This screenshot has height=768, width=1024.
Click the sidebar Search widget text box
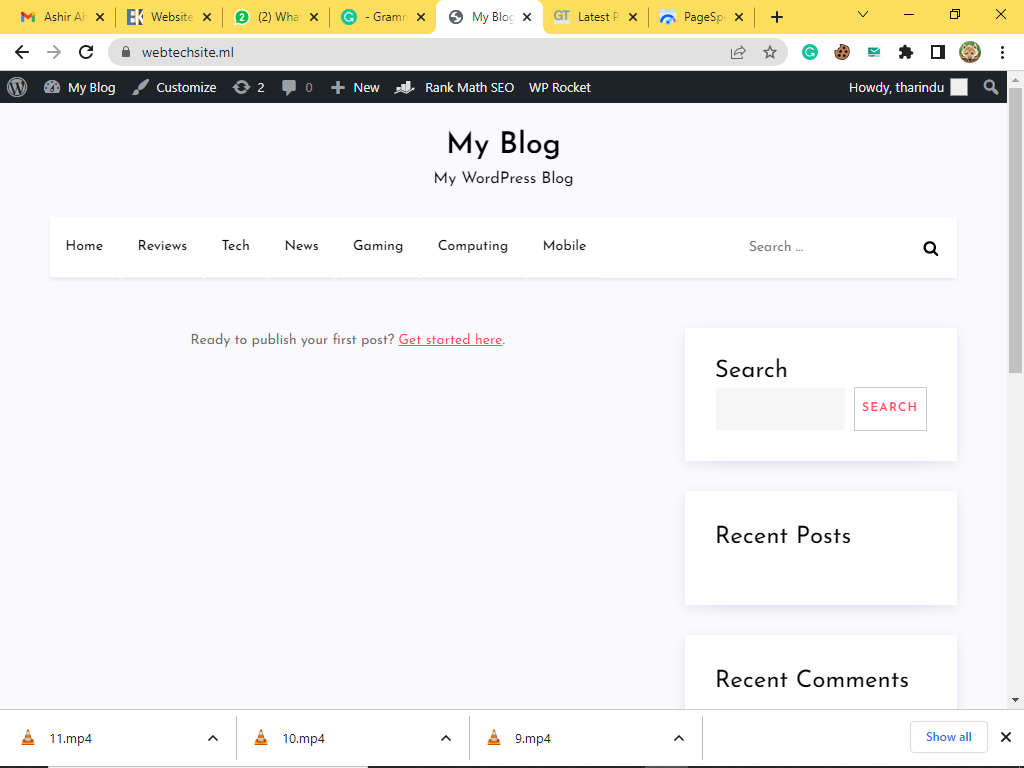click(780, 409)
